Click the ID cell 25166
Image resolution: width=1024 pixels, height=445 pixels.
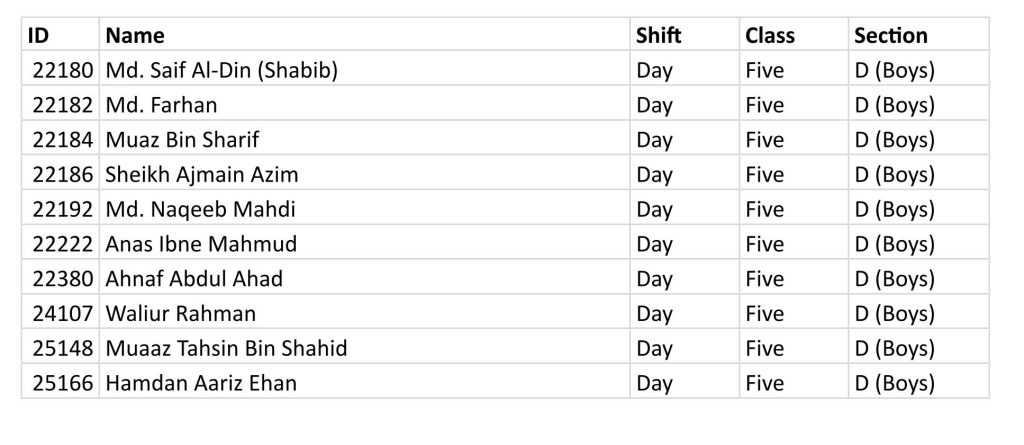point(63,382)
